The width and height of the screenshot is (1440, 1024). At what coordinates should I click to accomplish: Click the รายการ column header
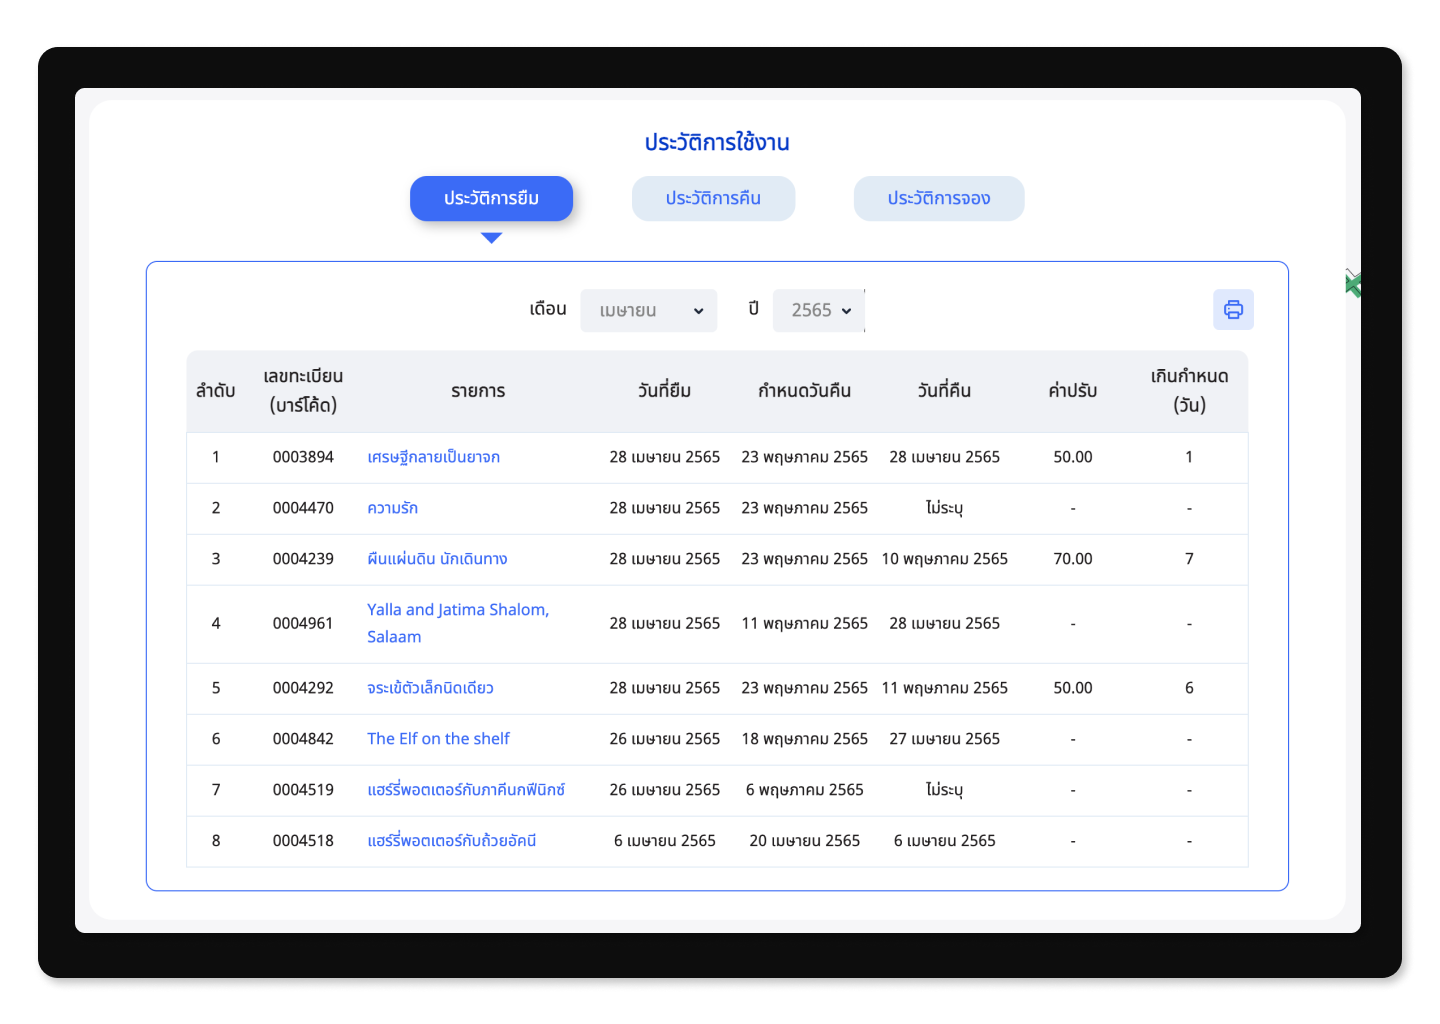tap(478, 391)
